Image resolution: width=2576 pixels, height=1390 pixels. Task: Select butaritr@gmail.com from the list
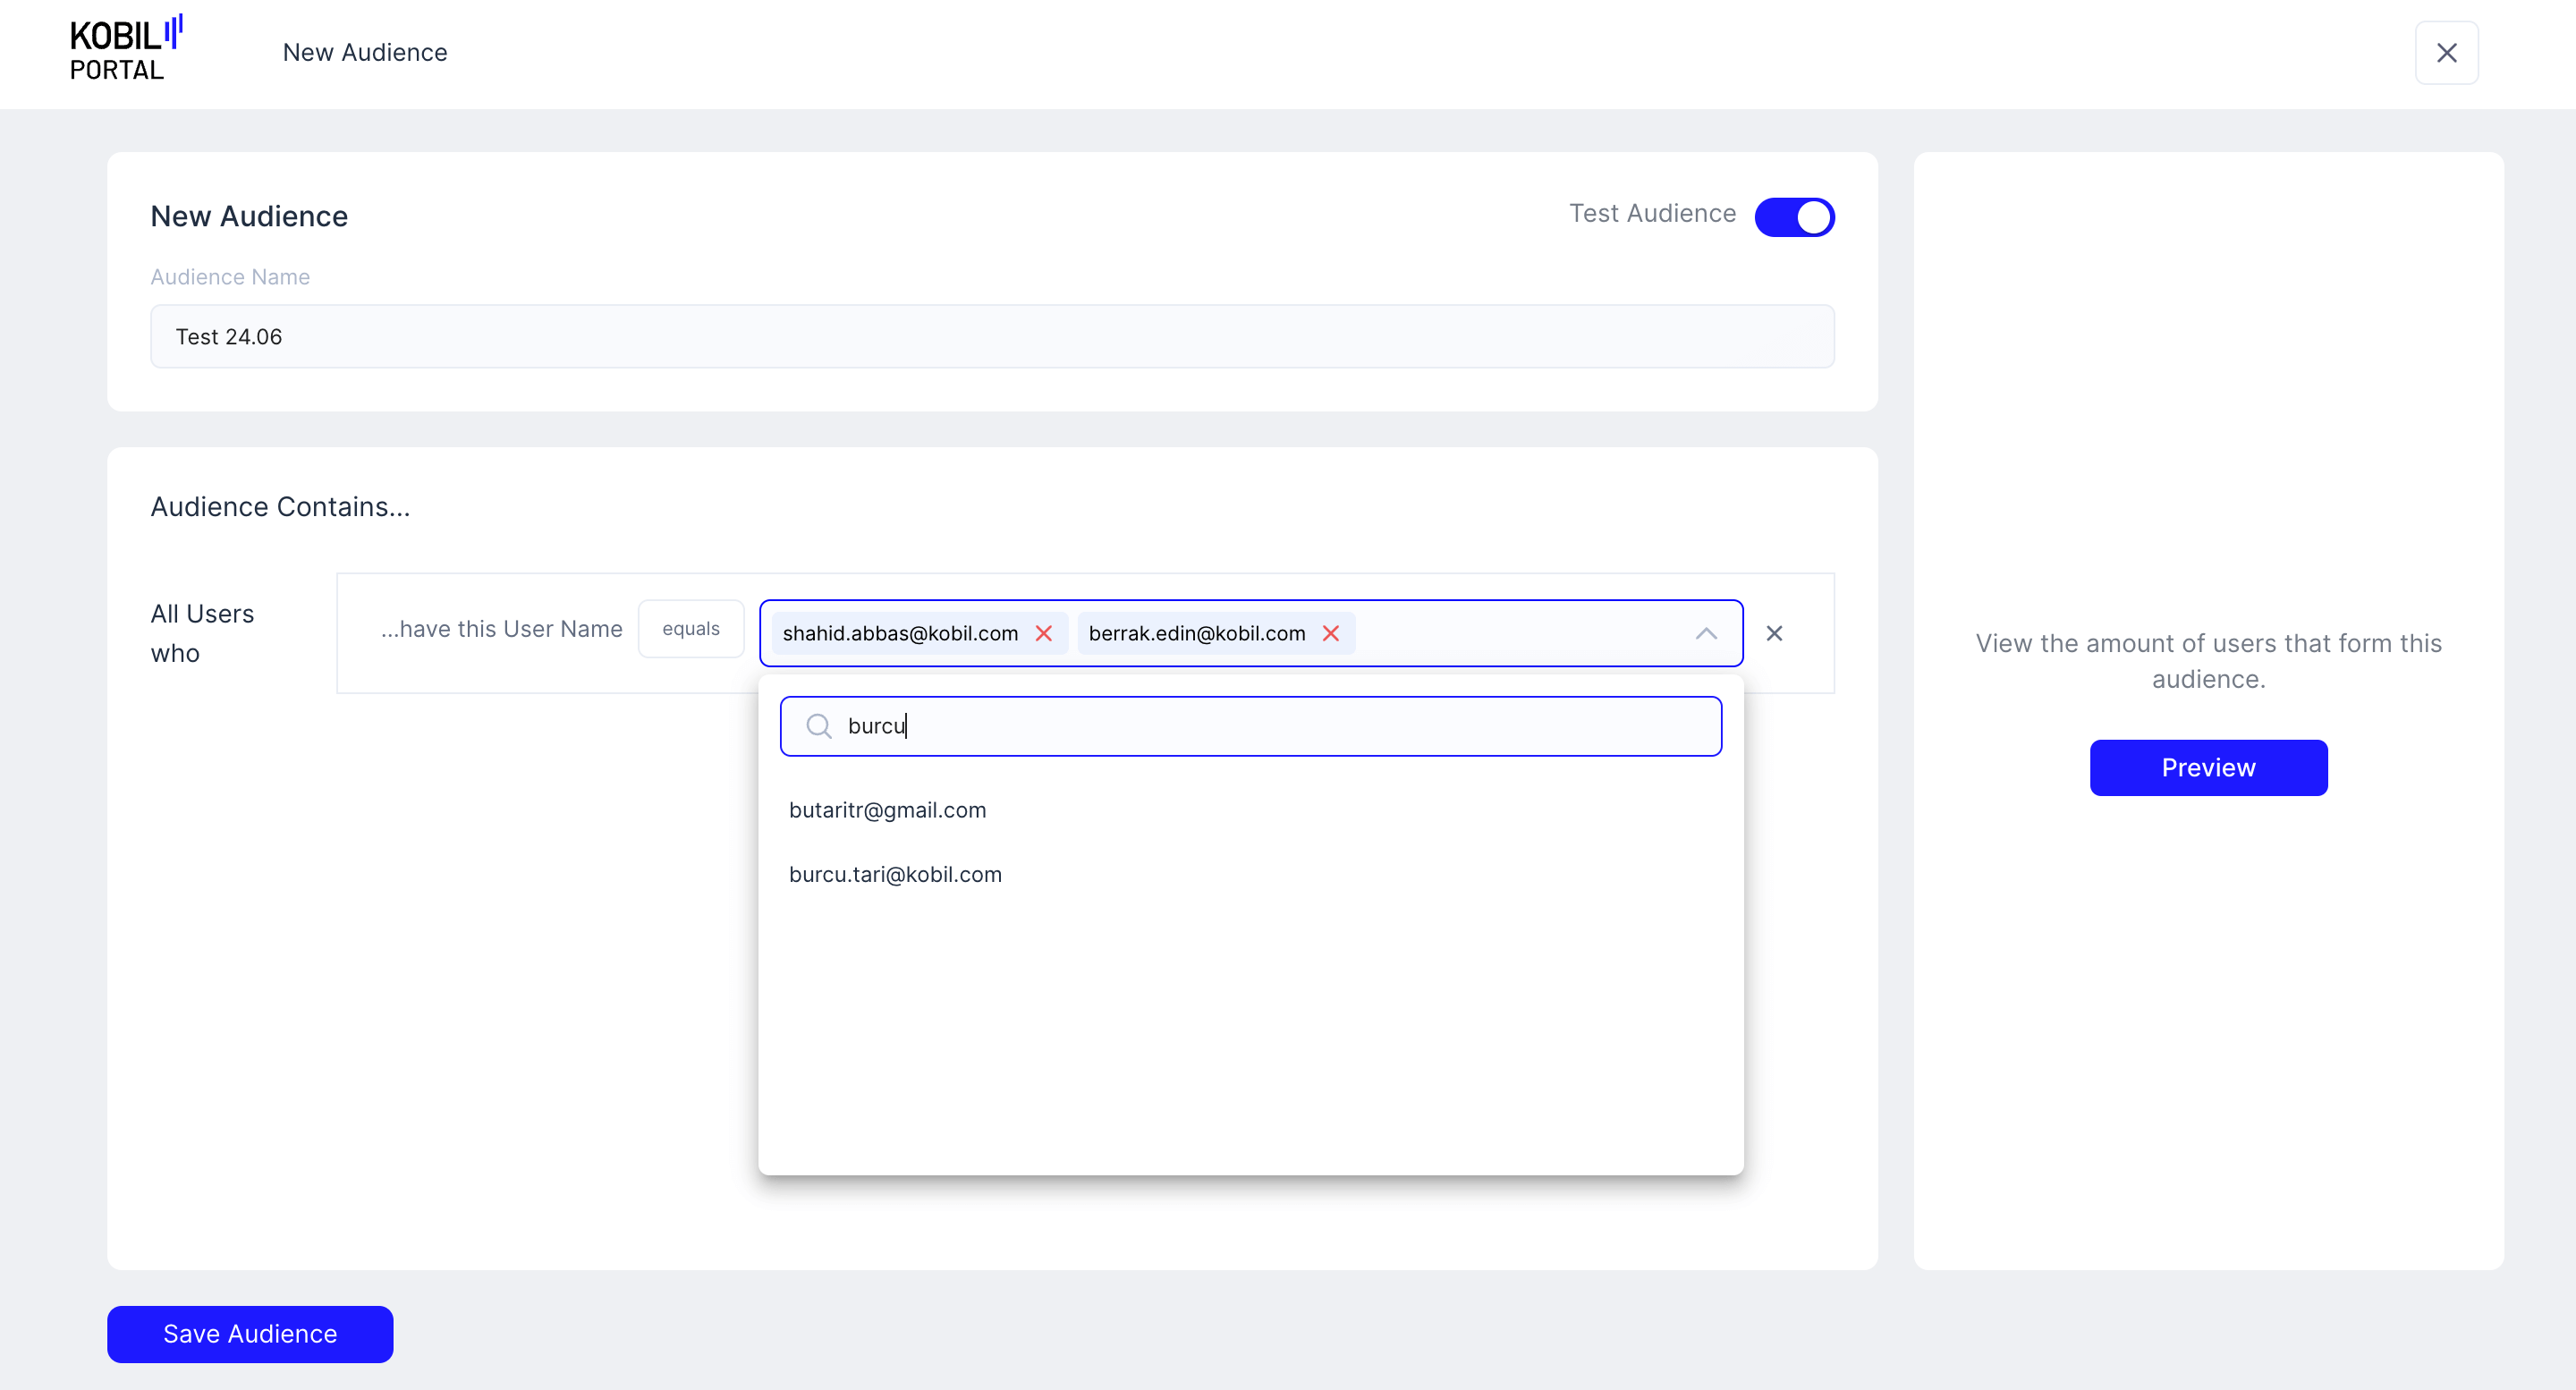(x=887, y=810)
